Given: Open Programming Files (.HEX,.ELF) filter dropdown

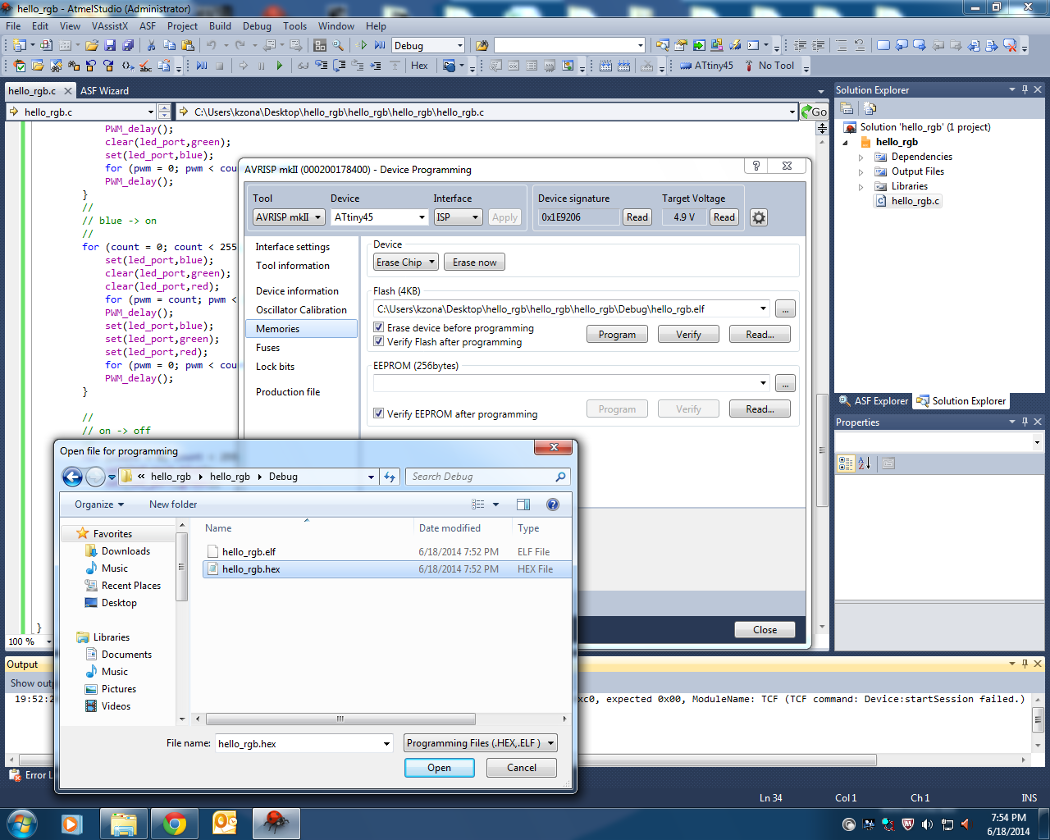Looking at the screenshot, I should pyautogui.click(x=480, y=743).
